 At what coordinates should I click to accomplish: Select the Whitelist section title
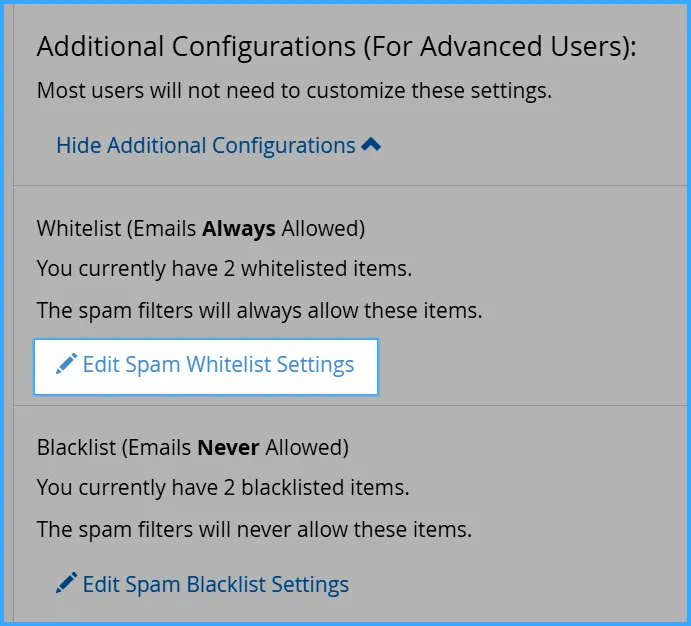(x=201, y=229)
